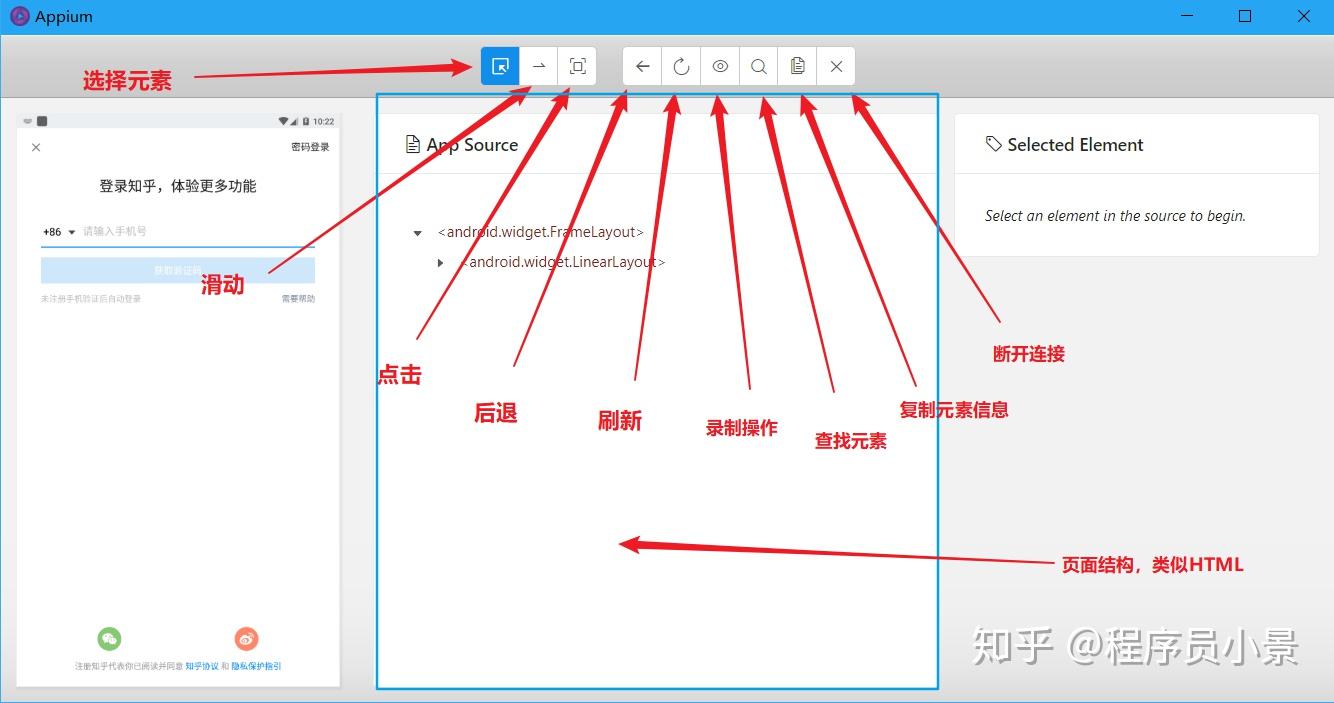Expand the android.widget.LinearLayout node
1334x703 pixels.
coord(440,263)
